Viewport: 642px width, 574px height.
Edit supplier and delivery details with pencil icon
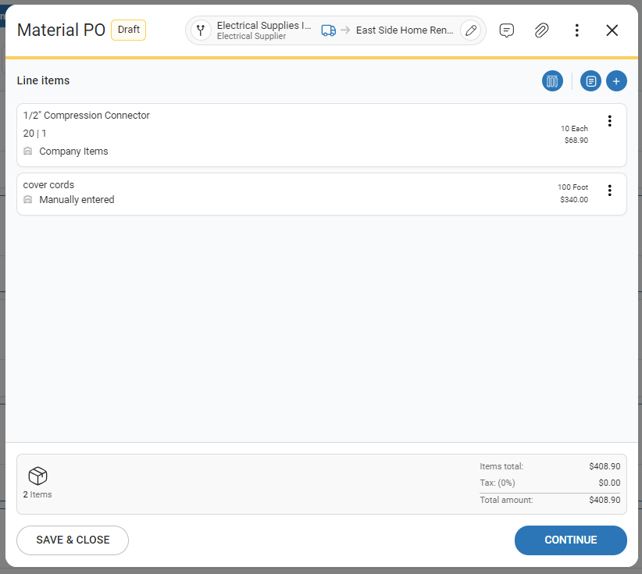[471, 30]
